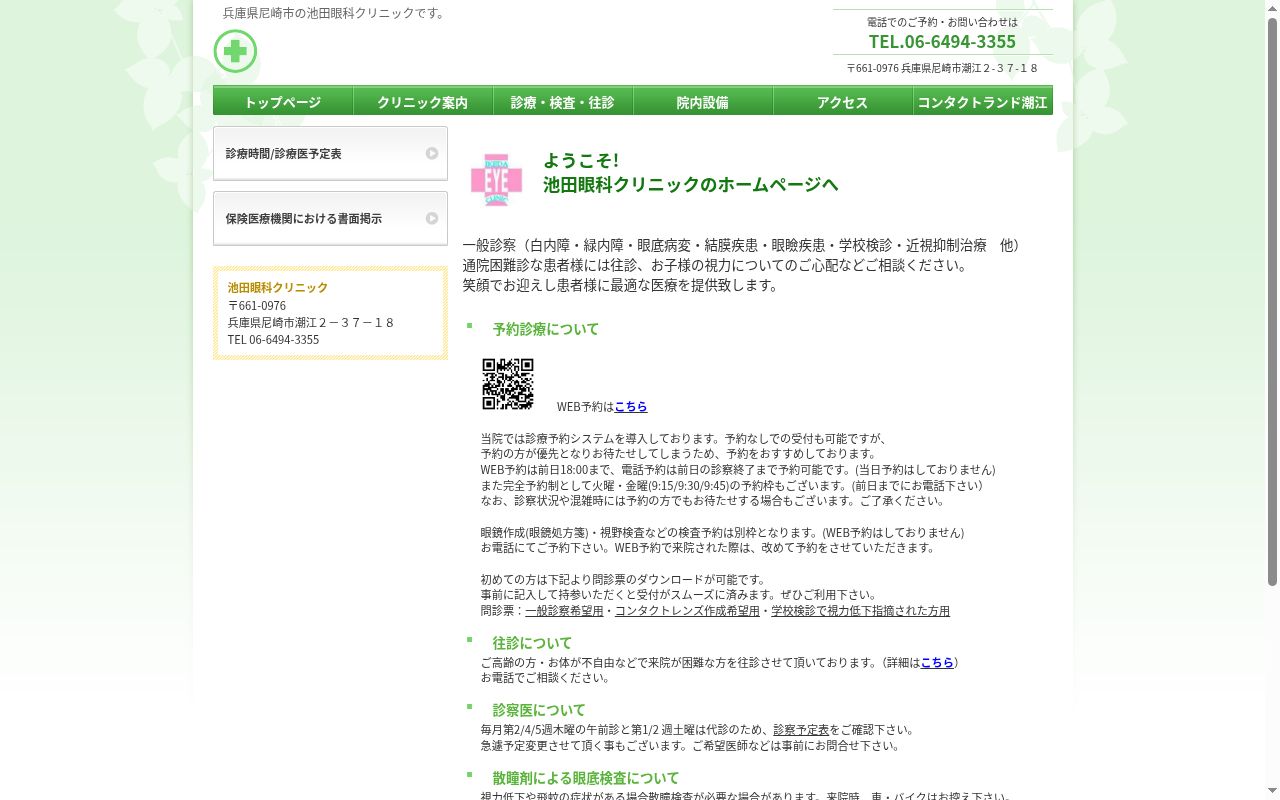Click TEL 06-6494-3355 in the sidebar box
Image resolution: width=1280 pixels, height=800 pixels.
tap(273, 340)
